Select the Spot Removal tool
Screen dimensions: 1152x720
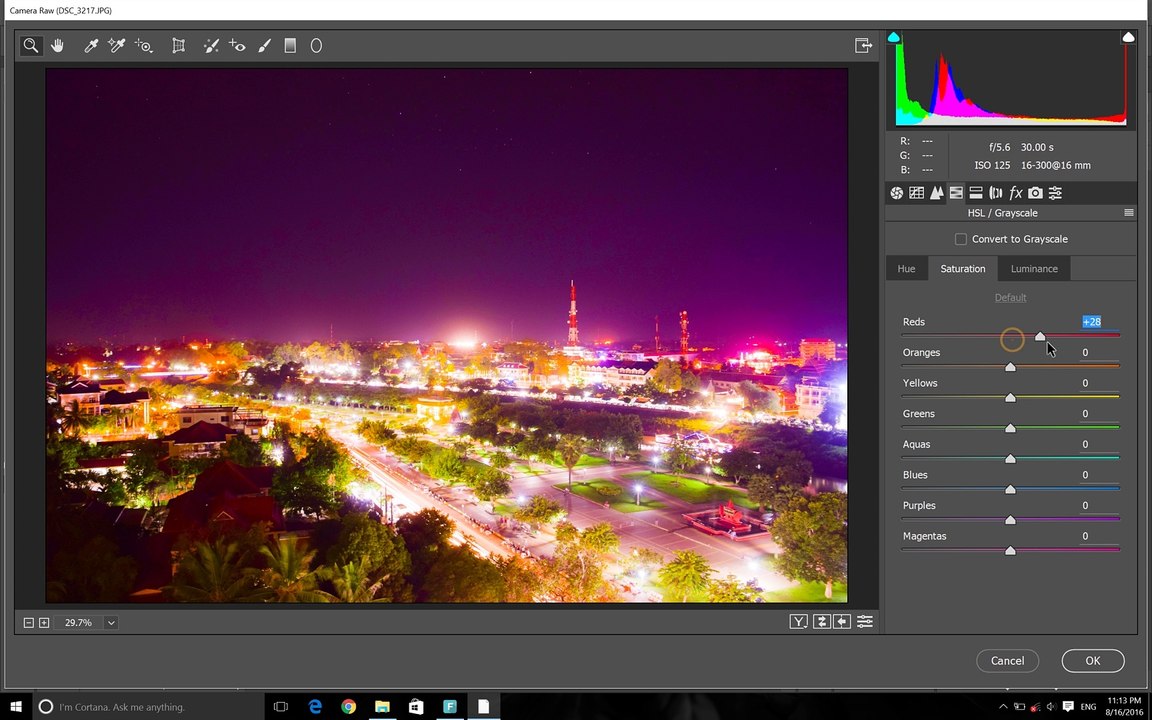tap(211, 46)
